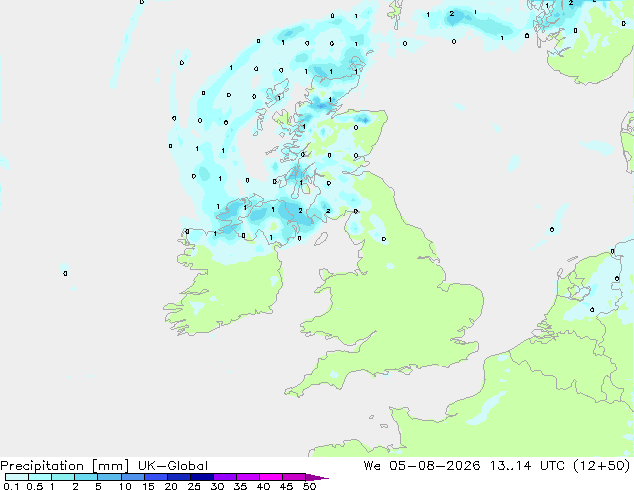Viewport: 634px width, 490px height.
Task: Click the '10' legend scale label
Action: click(125, 486)
